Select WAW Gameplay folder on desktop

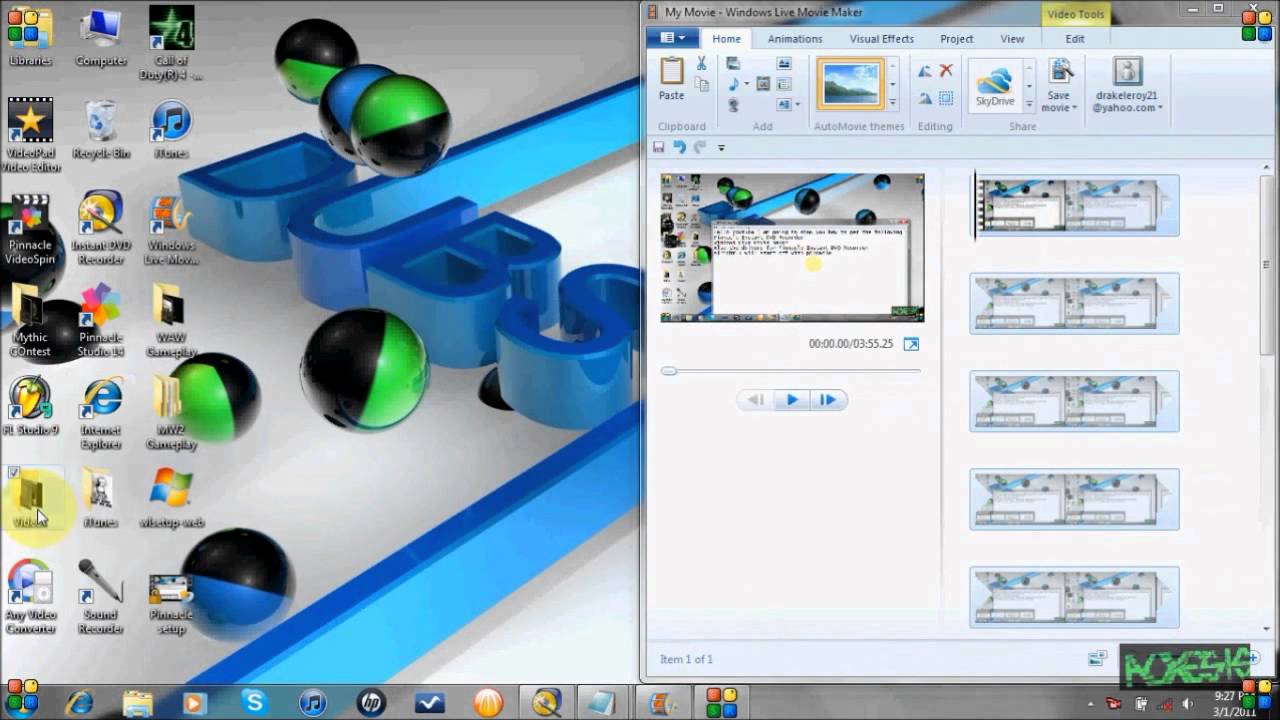(x=171, y=320)
